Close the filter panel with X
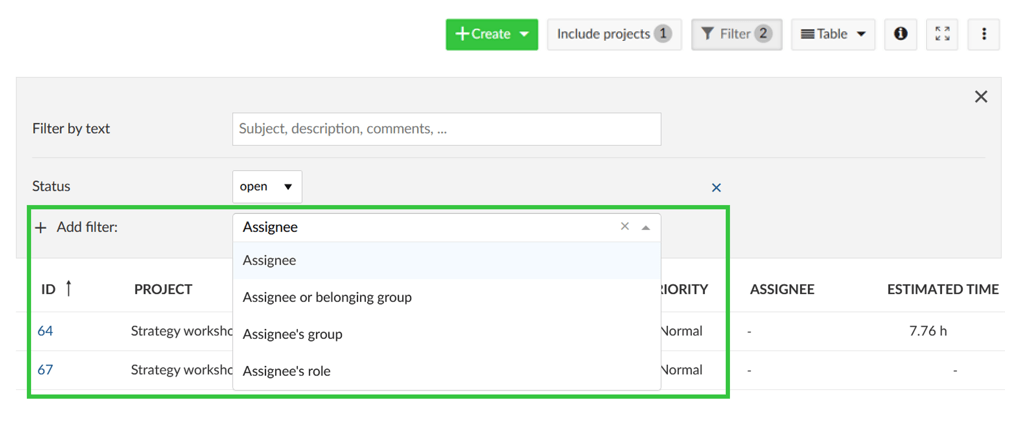This screenshot has width=1025, height=444. click(x=980, y=97)
